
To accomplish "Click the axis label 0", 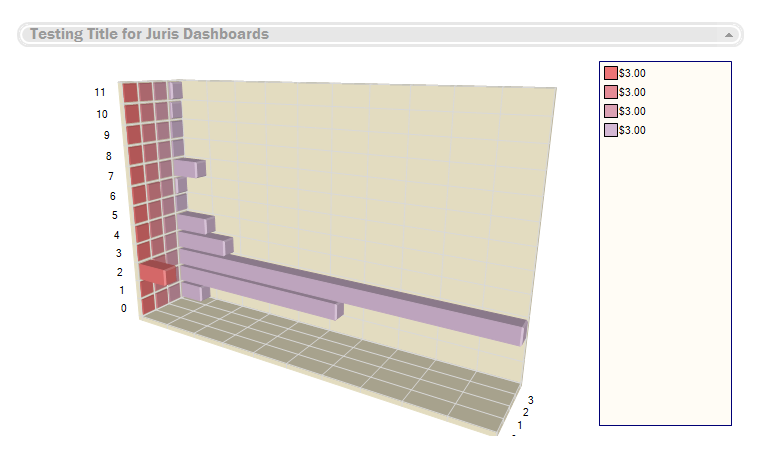I will tap(124, 308).
